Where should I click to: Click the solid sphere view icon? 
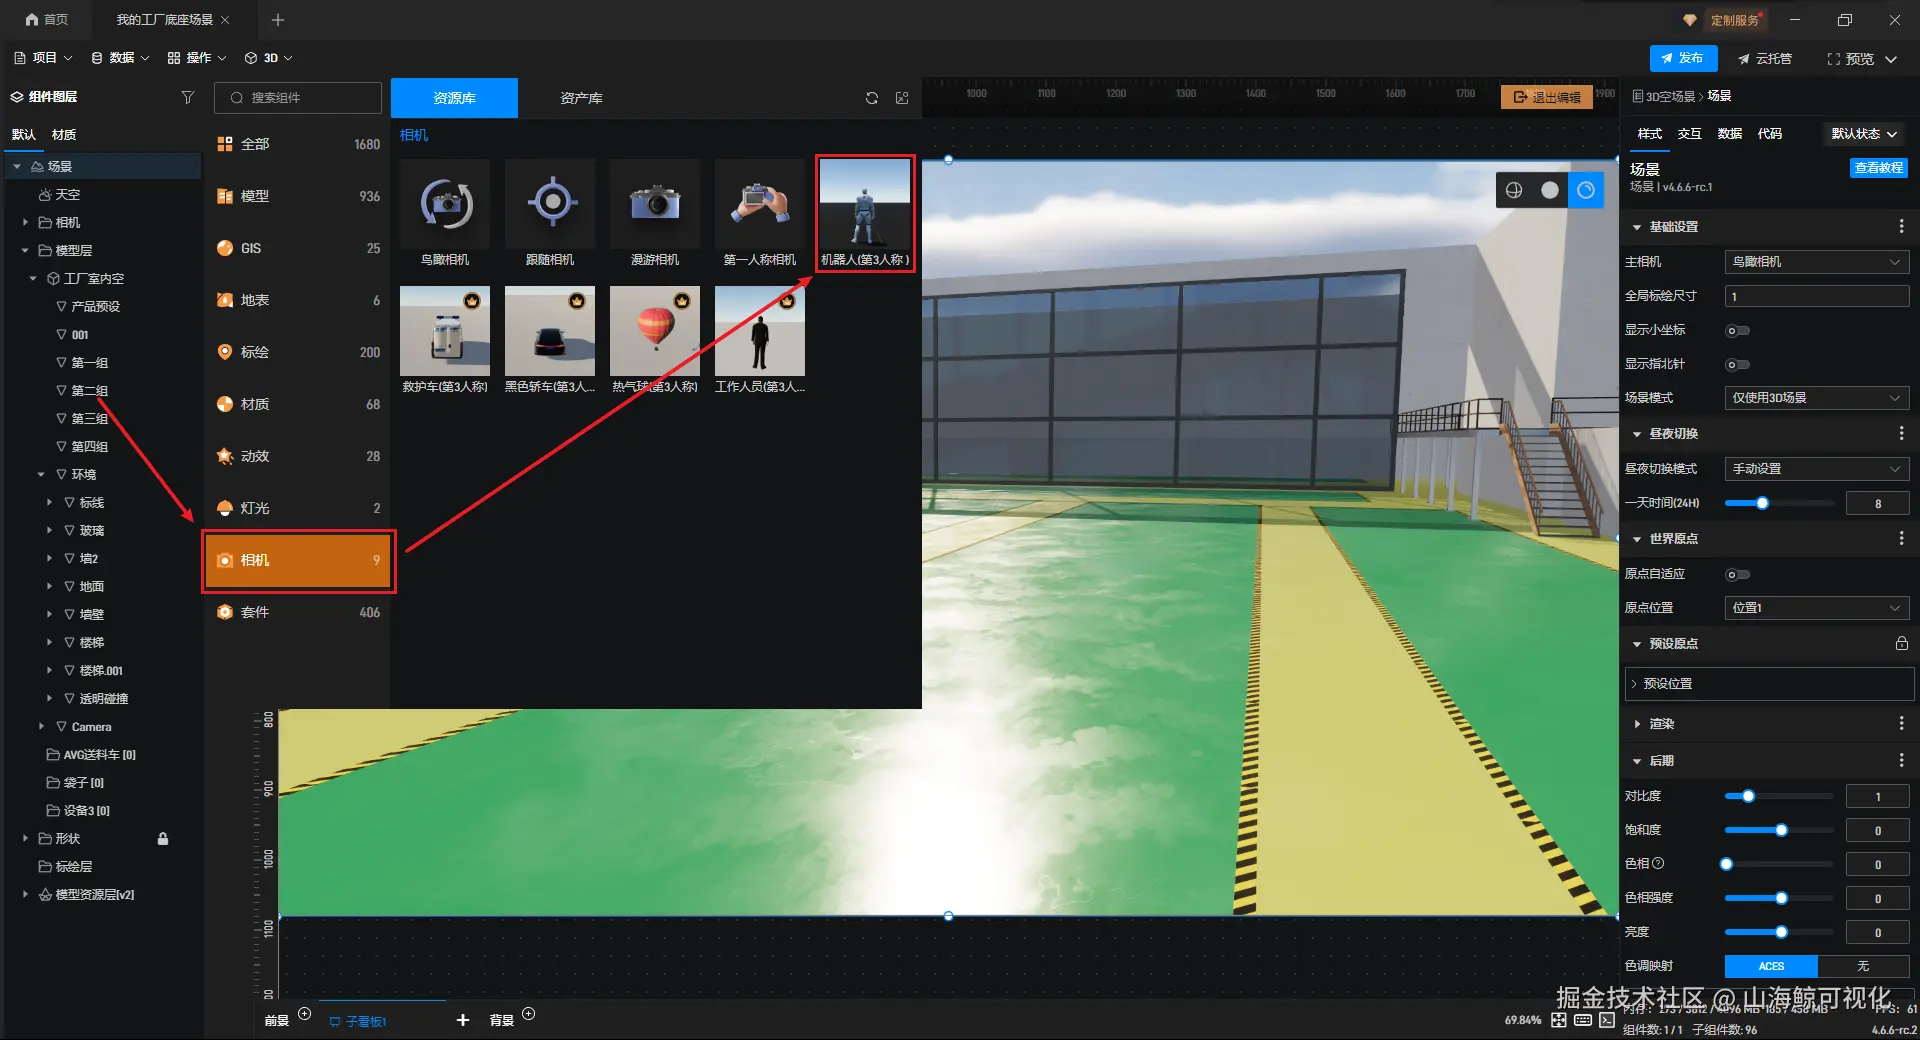tap(1550, 190)
